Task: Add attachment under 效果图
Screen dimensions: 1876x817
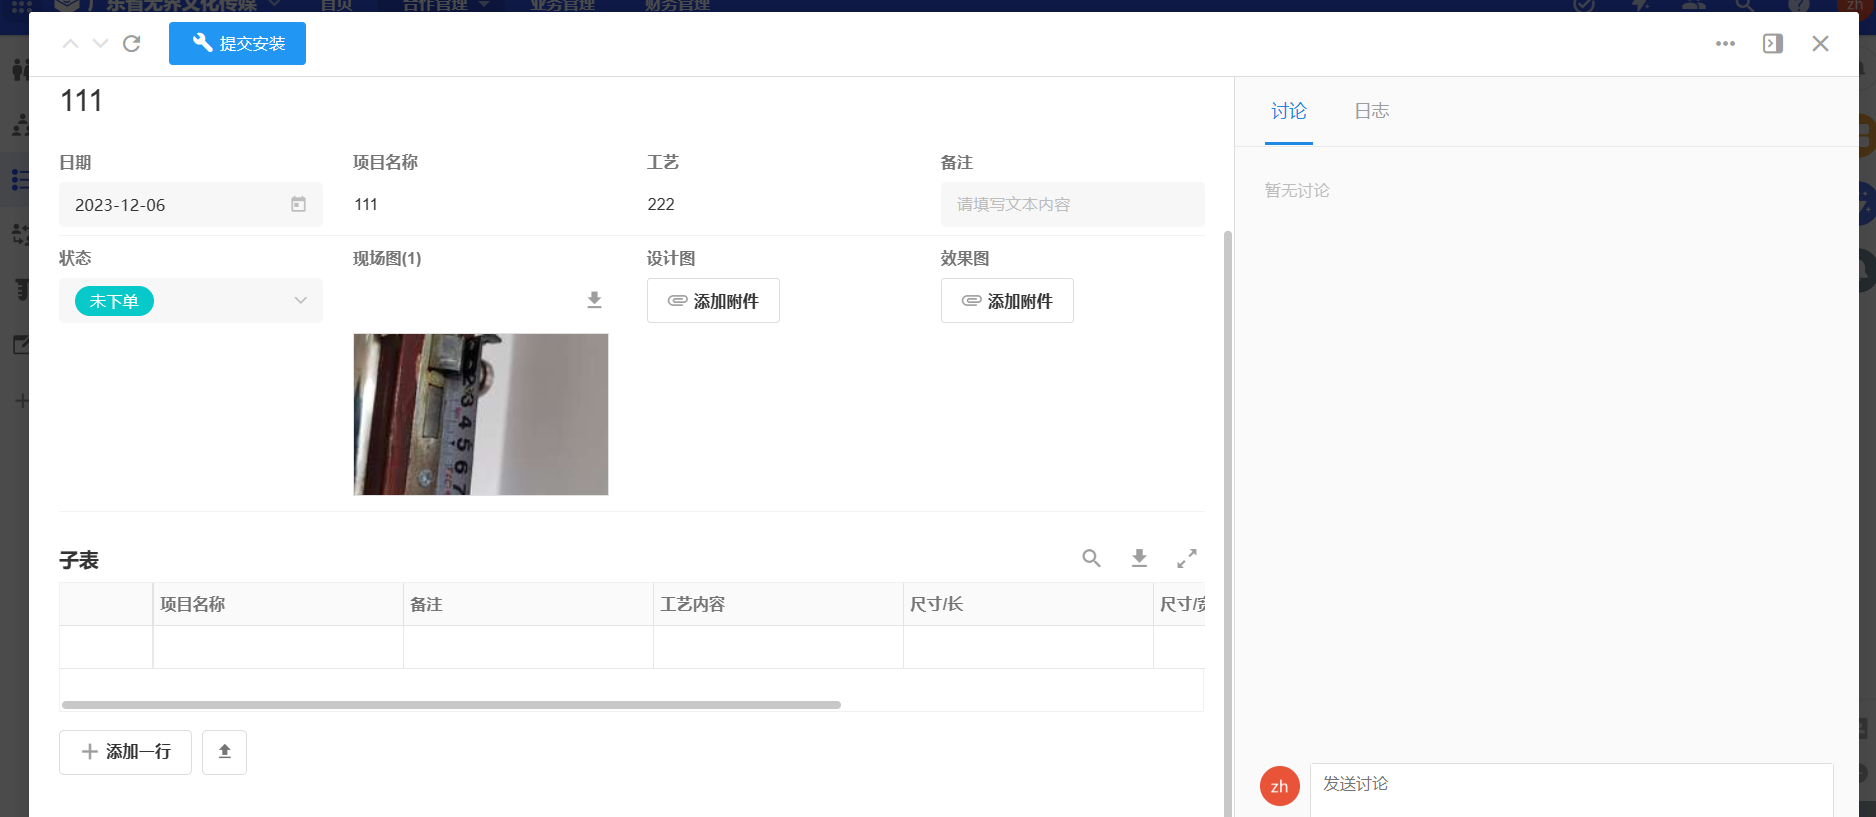Action: click(x=1007, y=301)
